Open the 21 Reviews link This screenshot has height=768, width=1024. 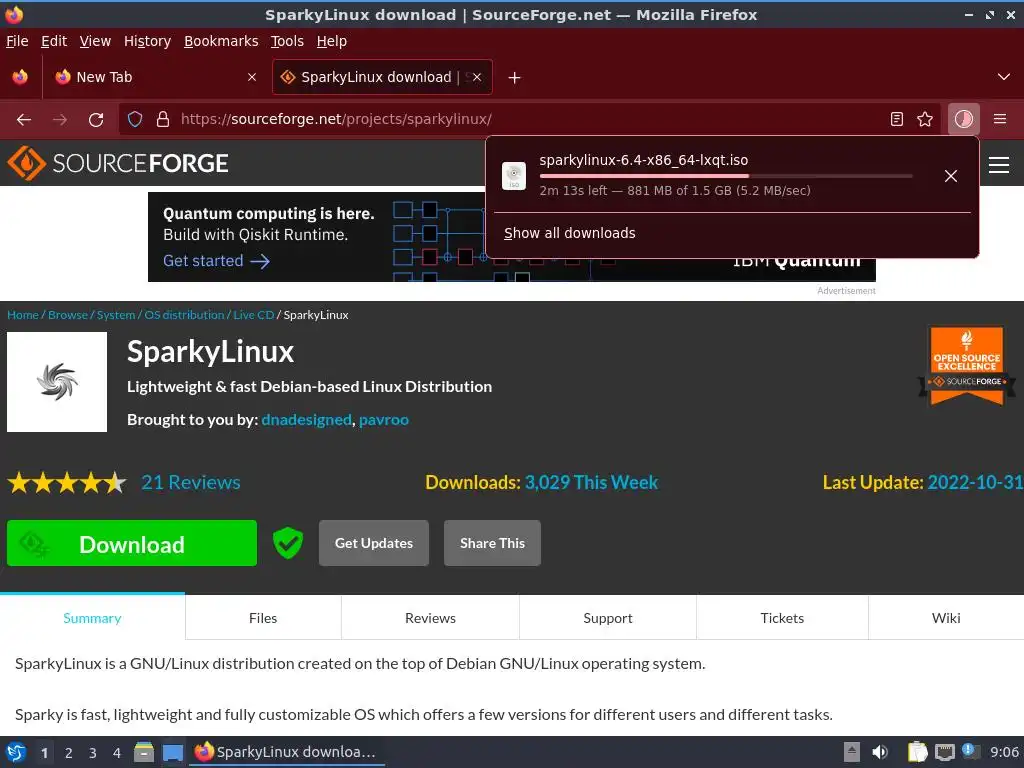191,483
